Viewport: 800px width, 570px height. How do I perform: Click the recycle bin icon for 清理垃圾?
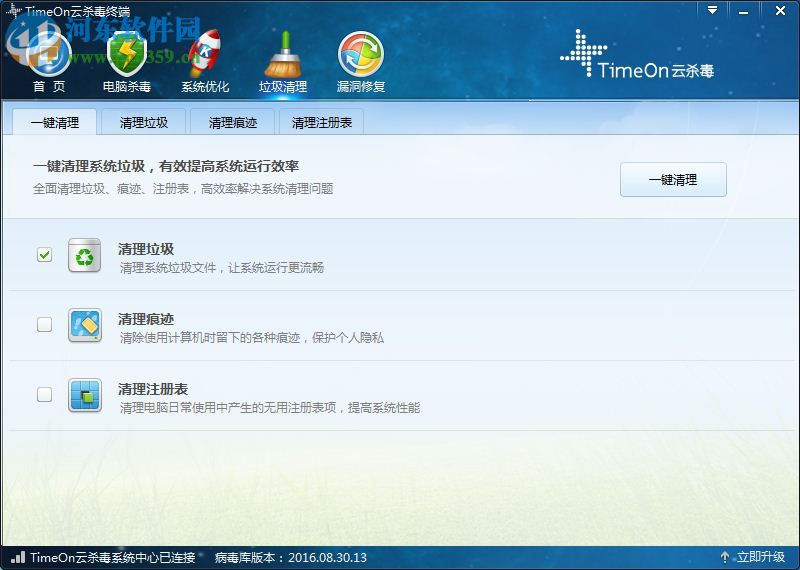(85, 255)
